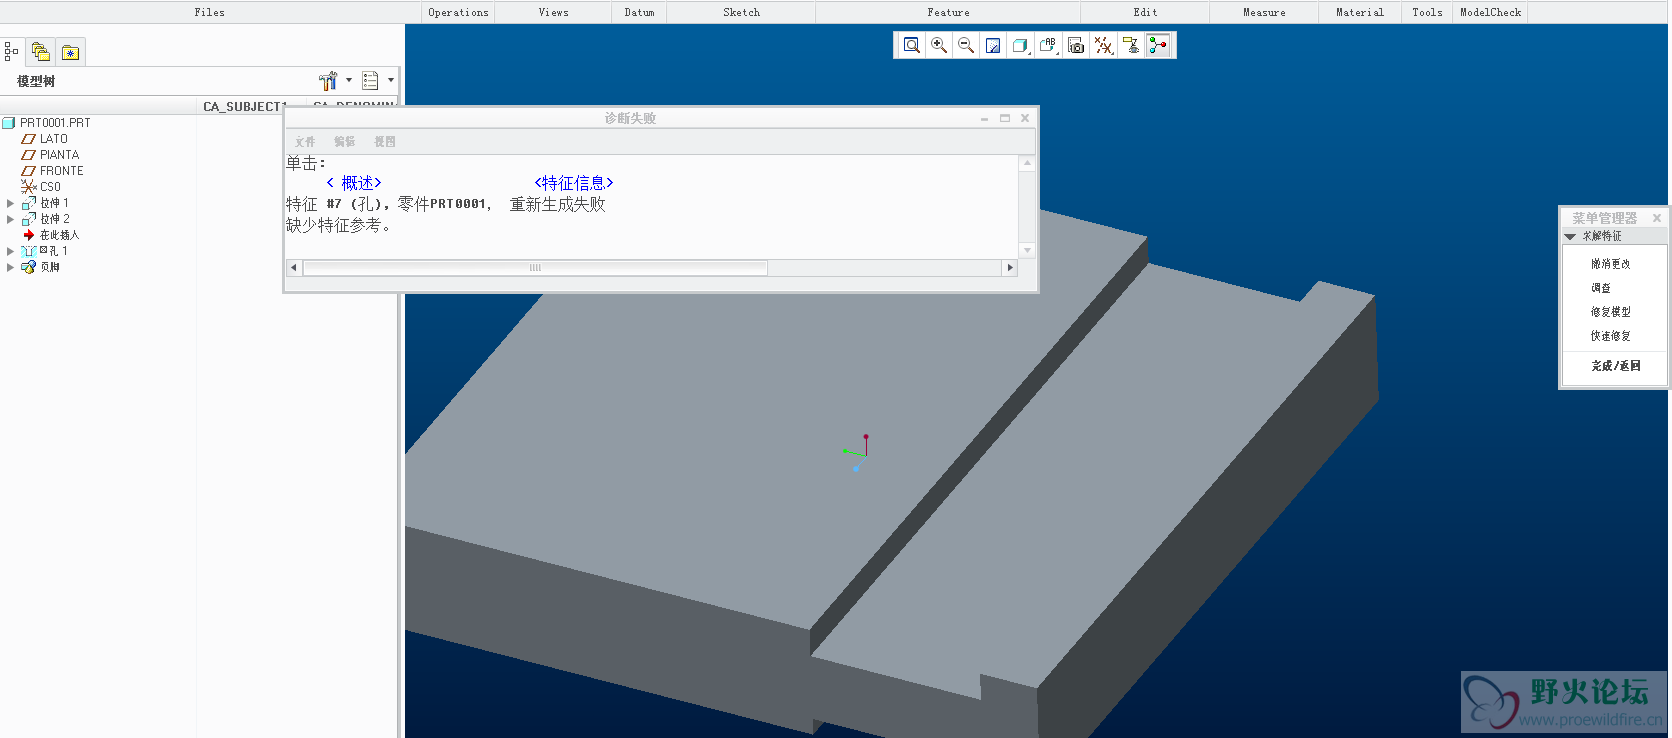The width and height of the screenshot is (1672, 738).
Task: Open the Feature menu
Action: point(949,12)
